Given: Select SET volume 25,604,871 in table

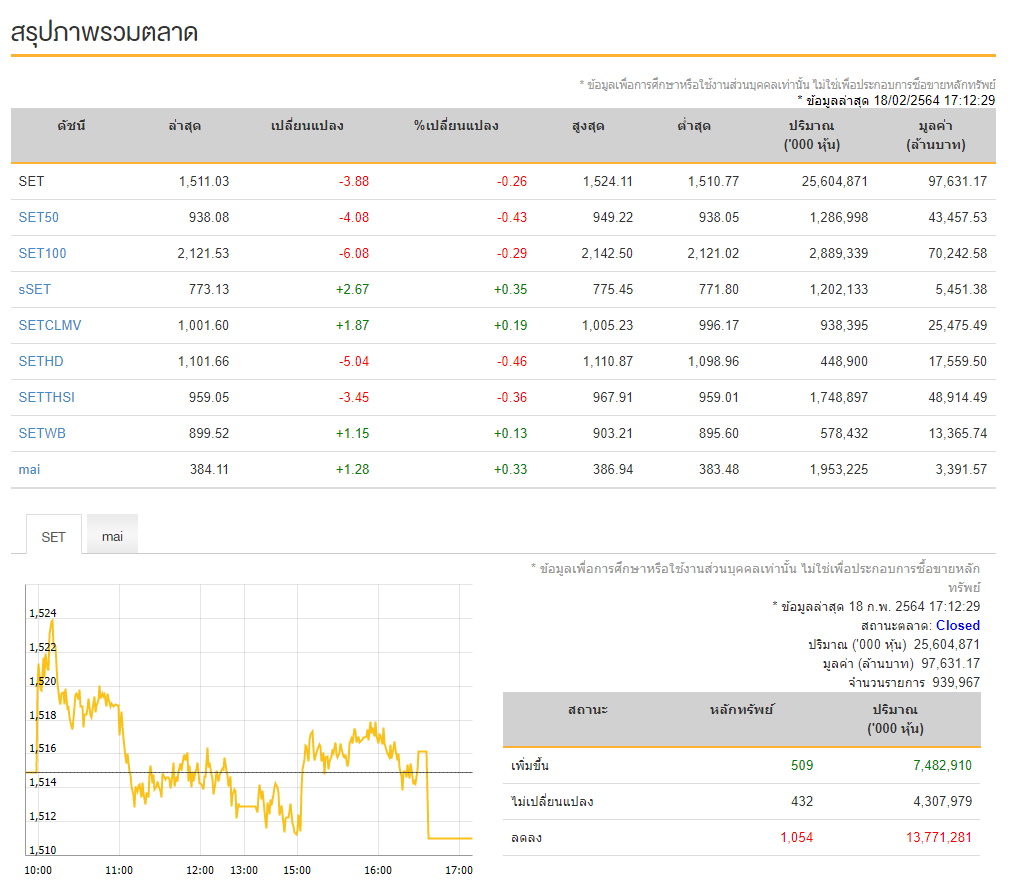Looking at the screenshot, I should [x=835, y=181].
